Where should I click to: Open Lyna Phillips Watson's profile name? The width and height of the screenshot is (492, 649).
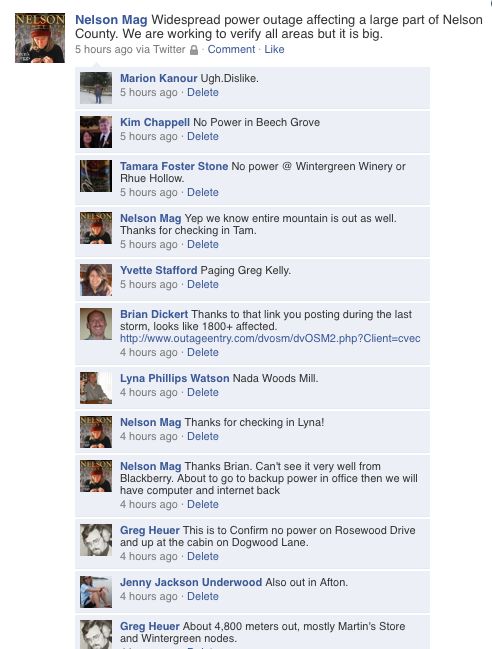175,378
